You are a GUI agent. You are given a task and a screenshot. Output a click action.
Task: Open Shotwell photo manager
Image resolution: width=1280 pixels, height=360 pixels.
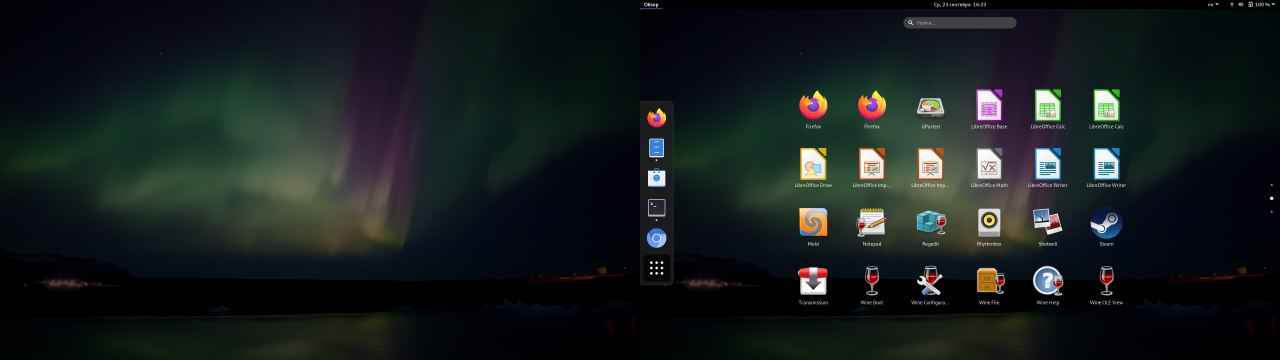click(1047, 225)
